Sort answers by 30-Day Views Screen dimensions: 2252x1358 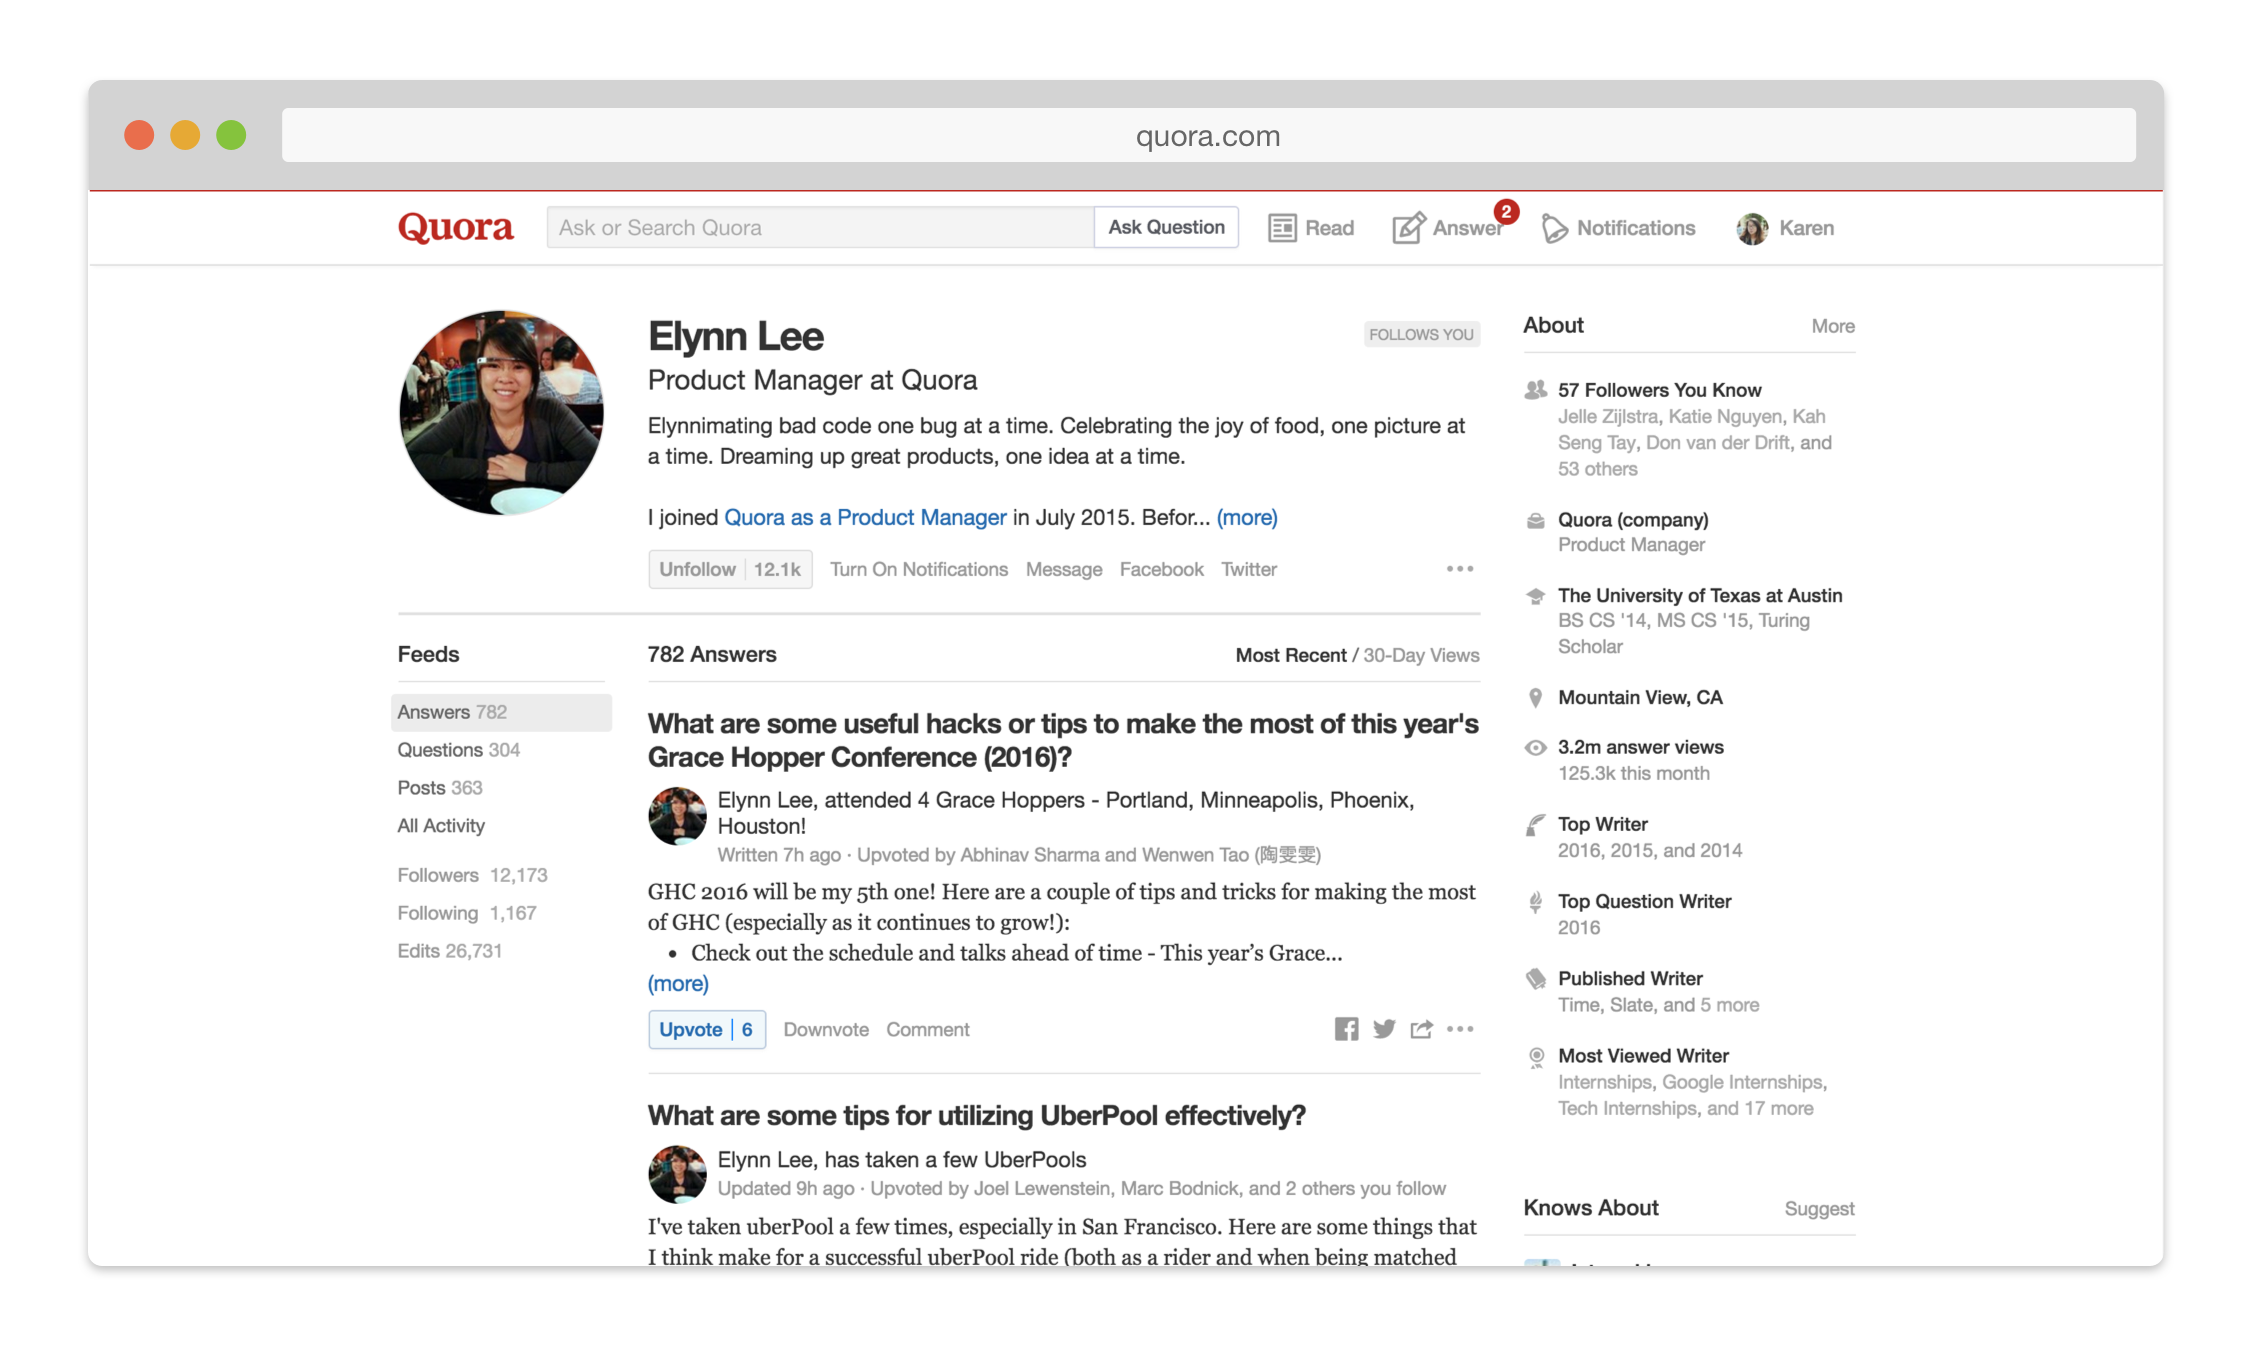(1421, 655)
